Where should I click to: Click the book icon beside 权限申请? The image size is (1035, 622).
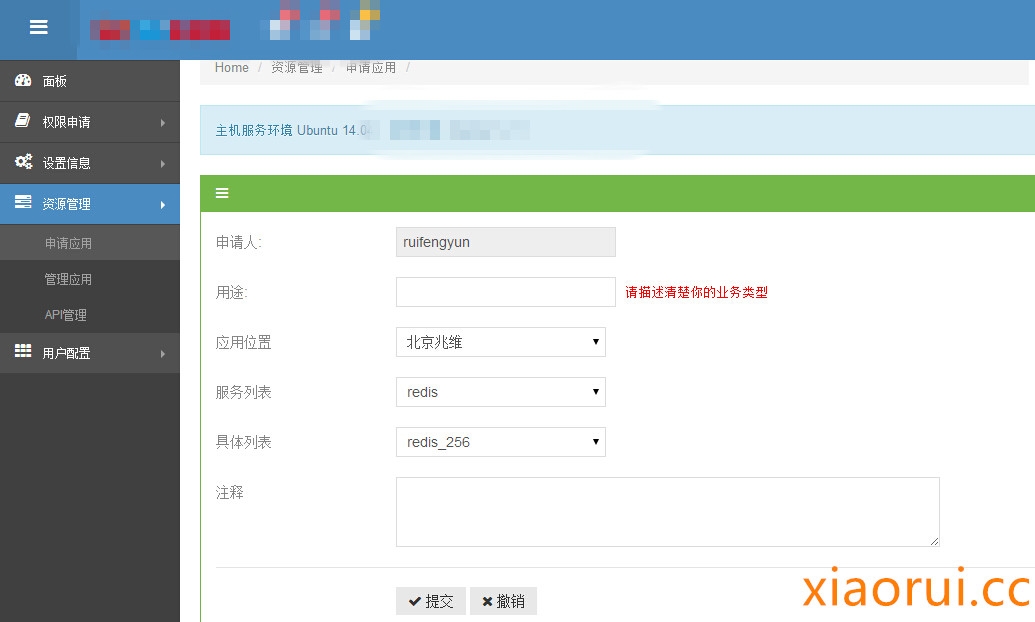tap(23, 121)
